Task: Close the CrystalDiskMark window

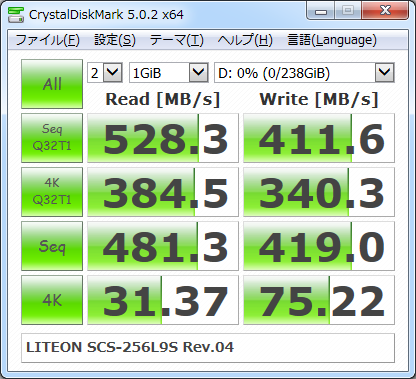Action: (385, 11)
